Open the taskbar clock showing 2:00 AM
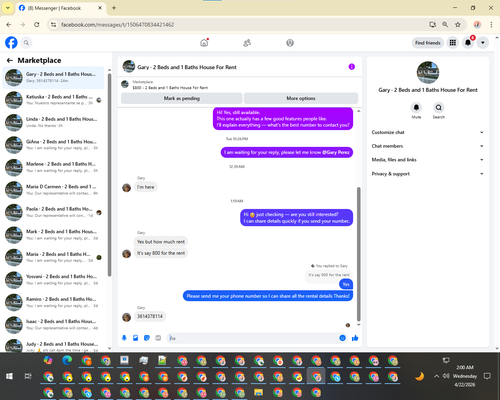 465,376
